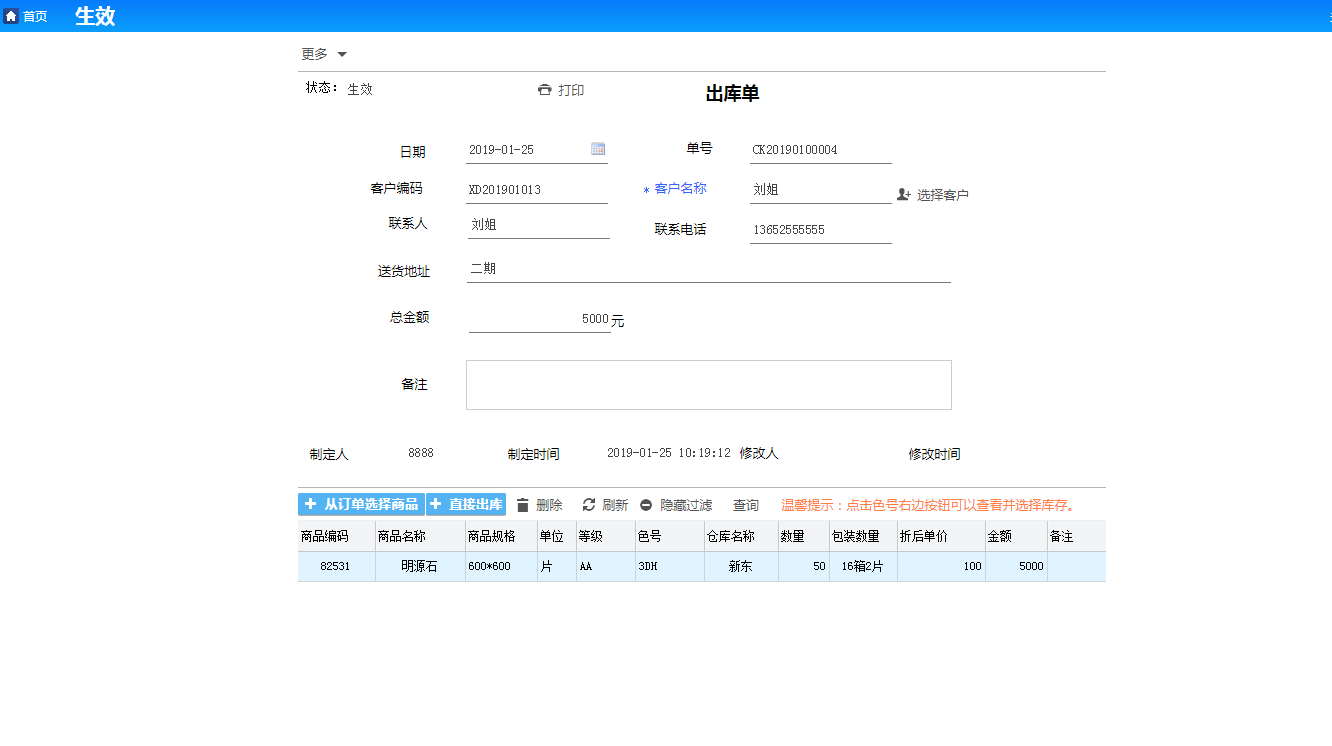Click the 片 unit cell
1332x746 pixels.
pyautogui.click(x=557, y=566)
